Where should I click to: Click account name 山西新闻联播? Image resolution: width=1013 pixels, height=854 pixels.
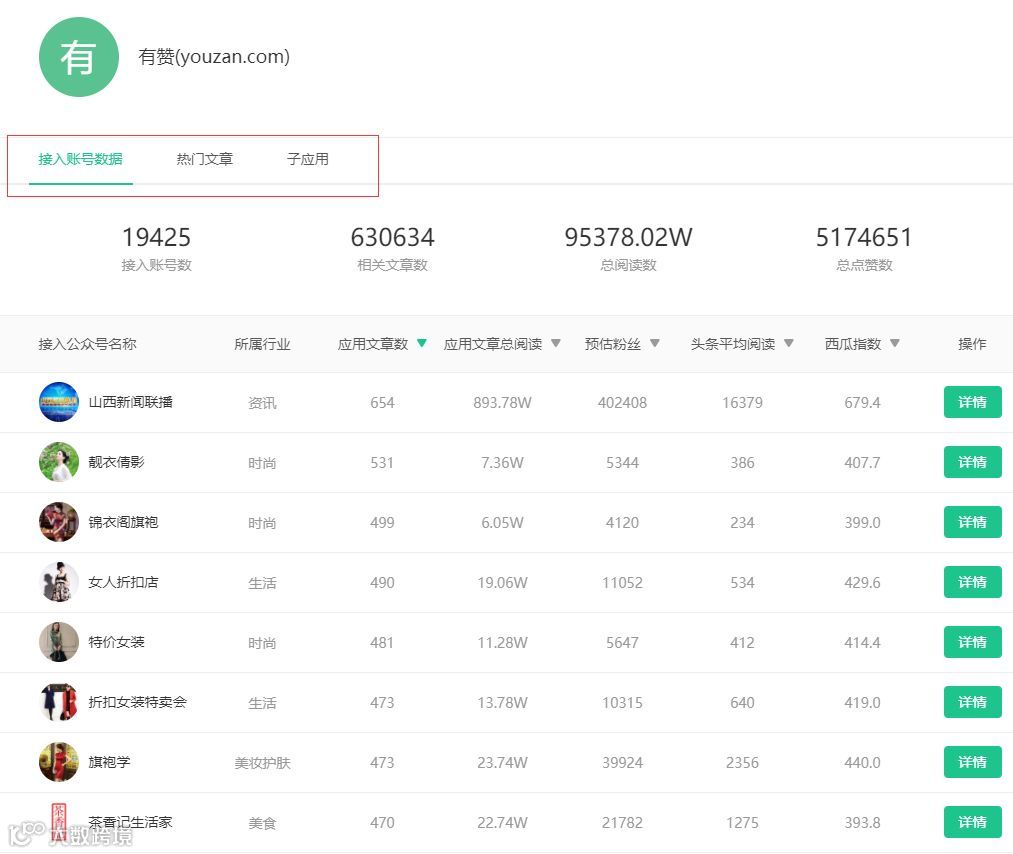131,402
